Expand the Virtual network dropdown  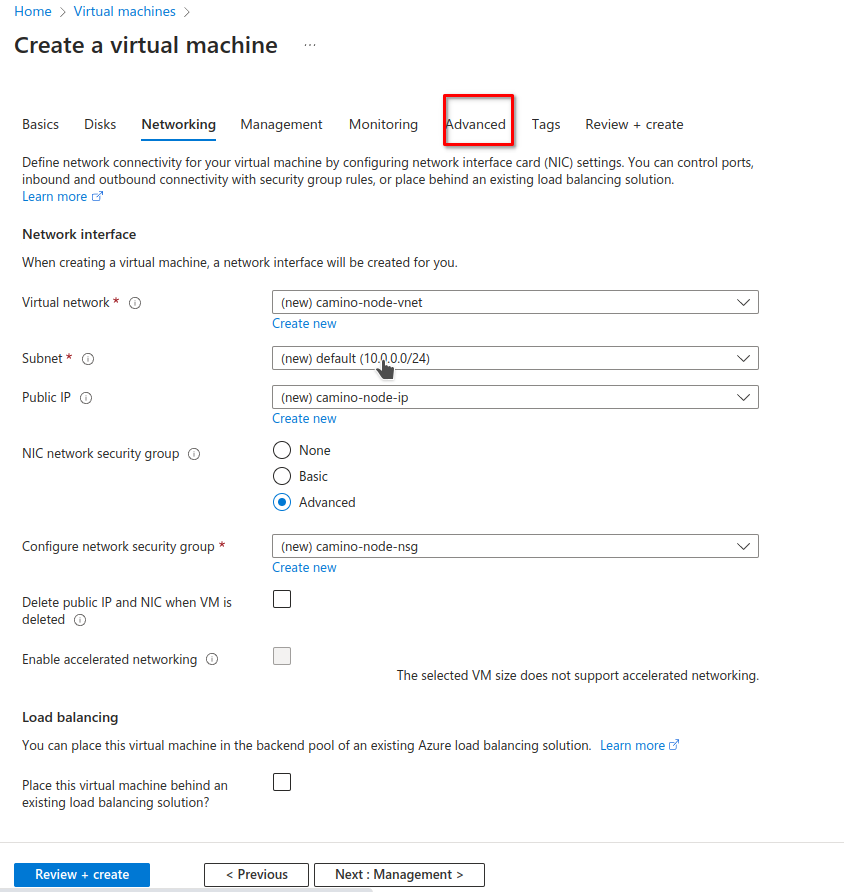click(514, 302)
